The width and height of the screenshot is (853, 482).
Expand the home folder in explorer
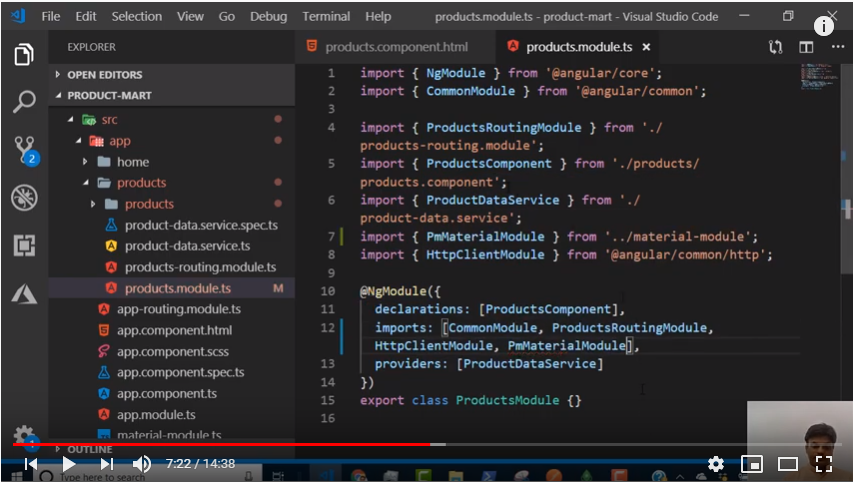[x=132, y=162]
